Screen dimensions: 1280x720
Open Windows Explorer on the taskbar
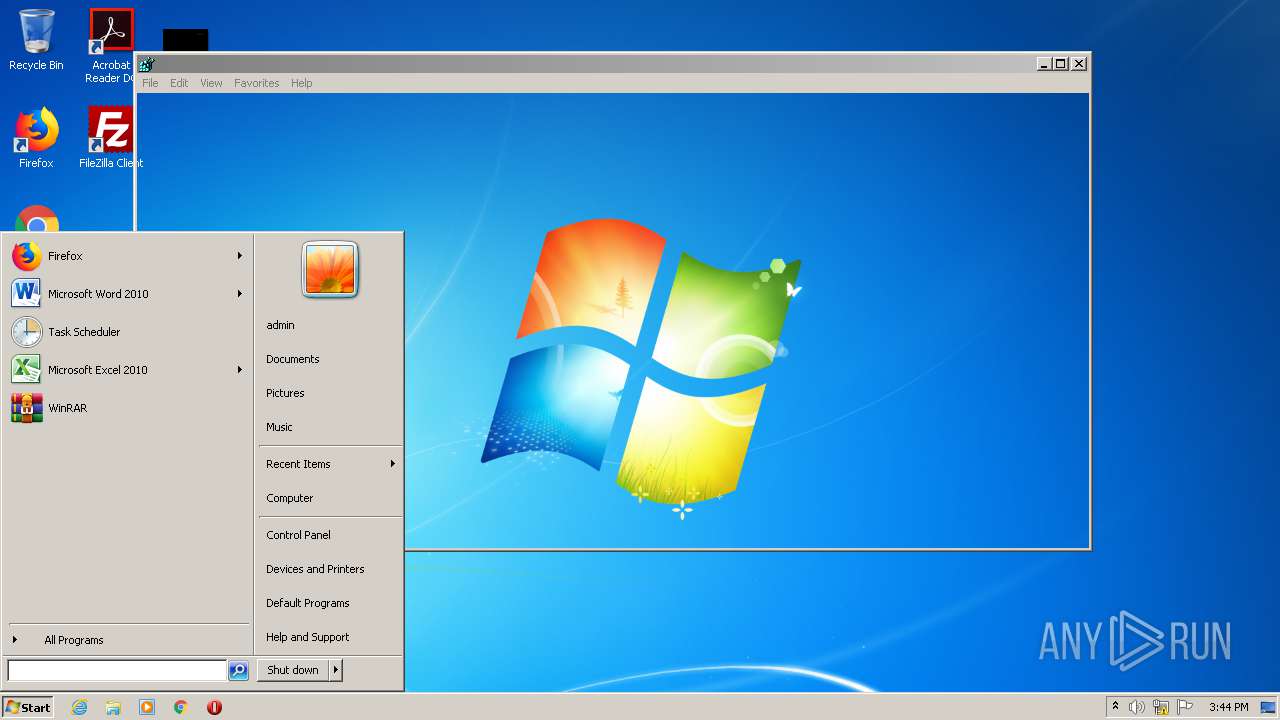coord(113,707)
